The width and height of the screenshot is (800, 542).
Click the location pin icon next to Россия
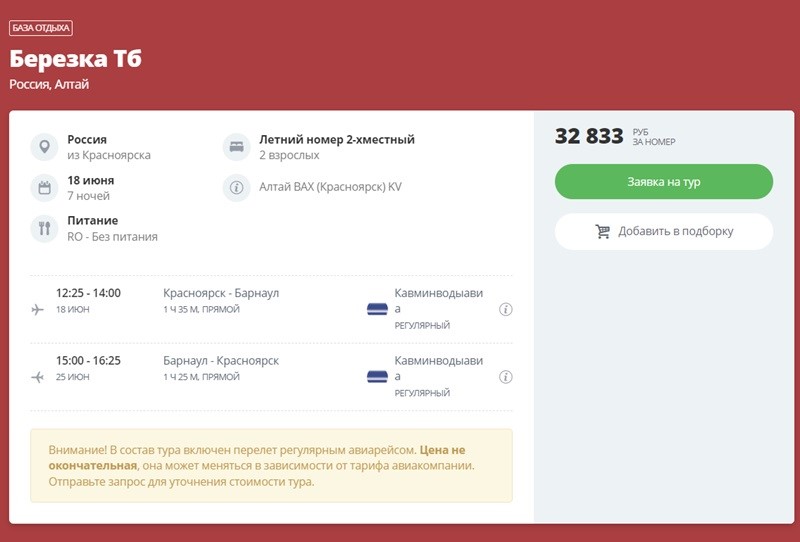(44, 147)
